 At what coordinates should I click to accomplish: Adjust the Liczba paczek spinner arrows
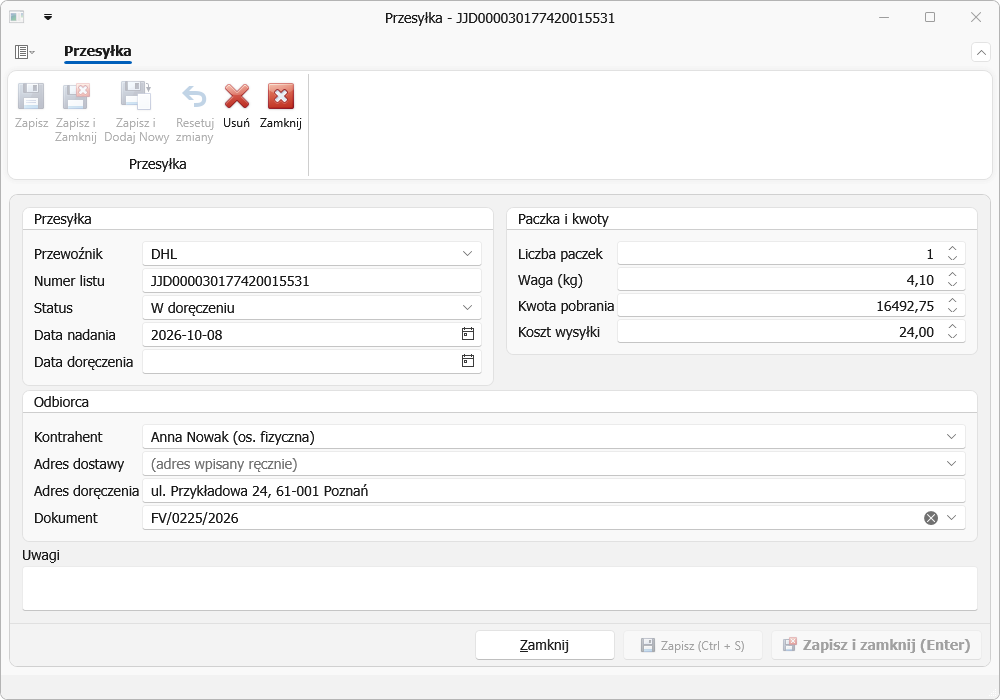point(952,254)
